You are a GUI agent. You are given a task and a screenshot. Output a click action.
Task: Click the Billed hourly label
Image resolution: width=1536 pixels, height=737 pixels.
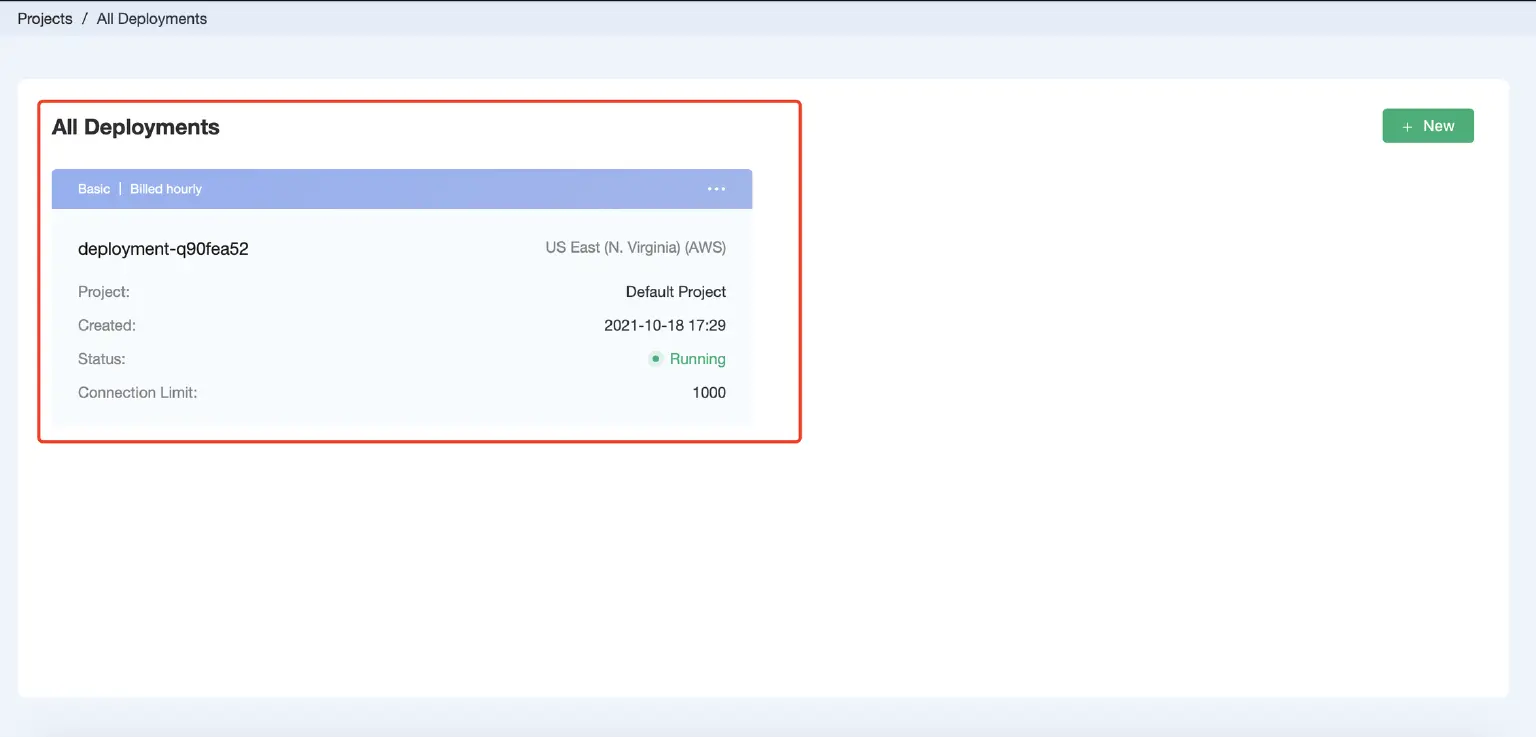tap(166, 189)
